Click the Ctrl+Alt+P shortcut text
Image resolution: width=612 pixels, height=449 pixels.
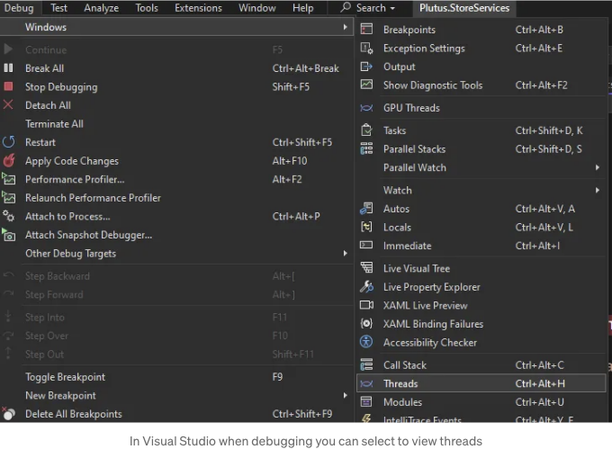click(x=296, y=216)
